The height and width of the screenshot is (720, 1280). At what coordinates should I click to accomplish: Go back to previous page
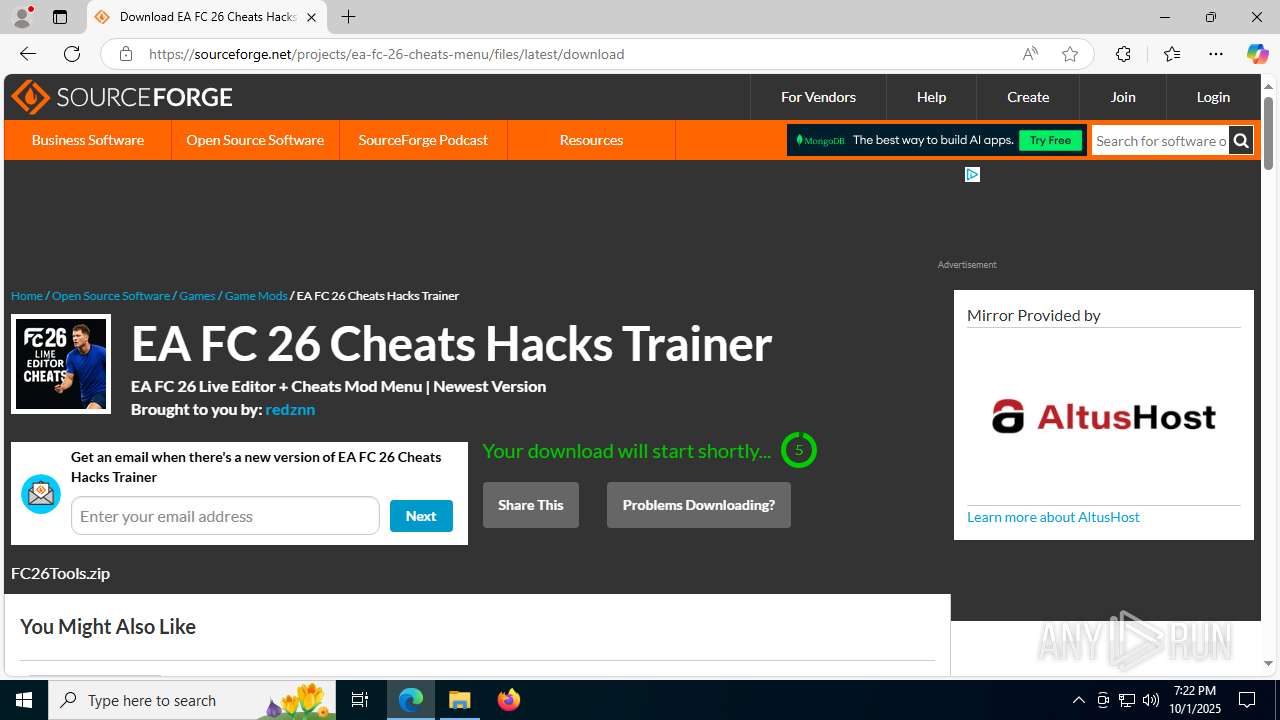click(x=28, y=54)
